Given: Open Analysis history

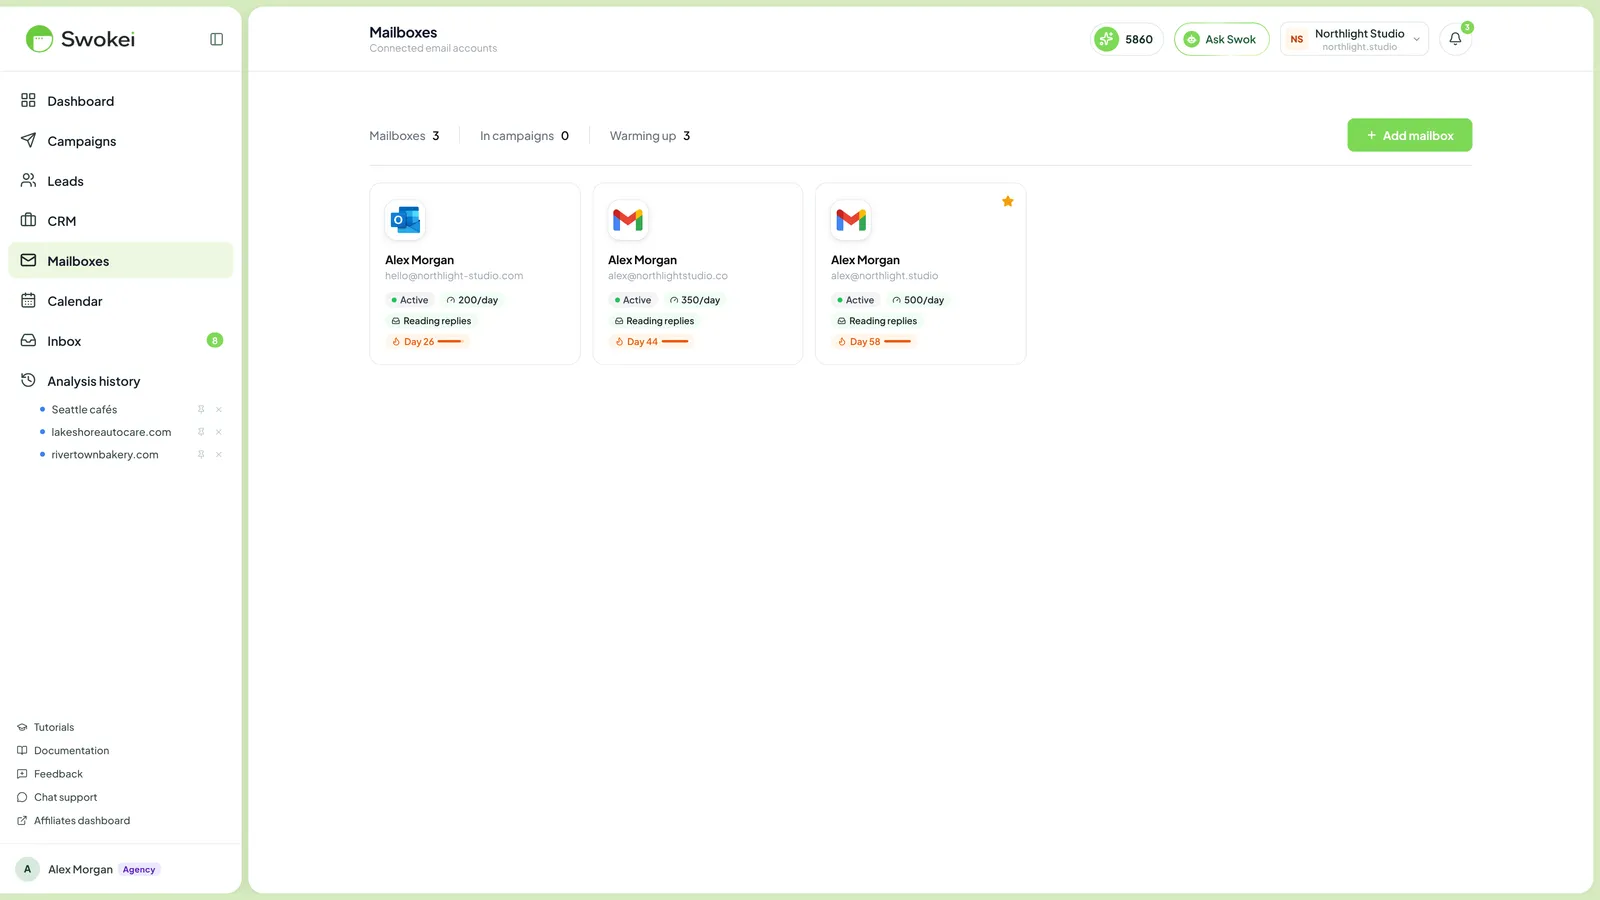Looking at the screenshot, I should point(120,381).
